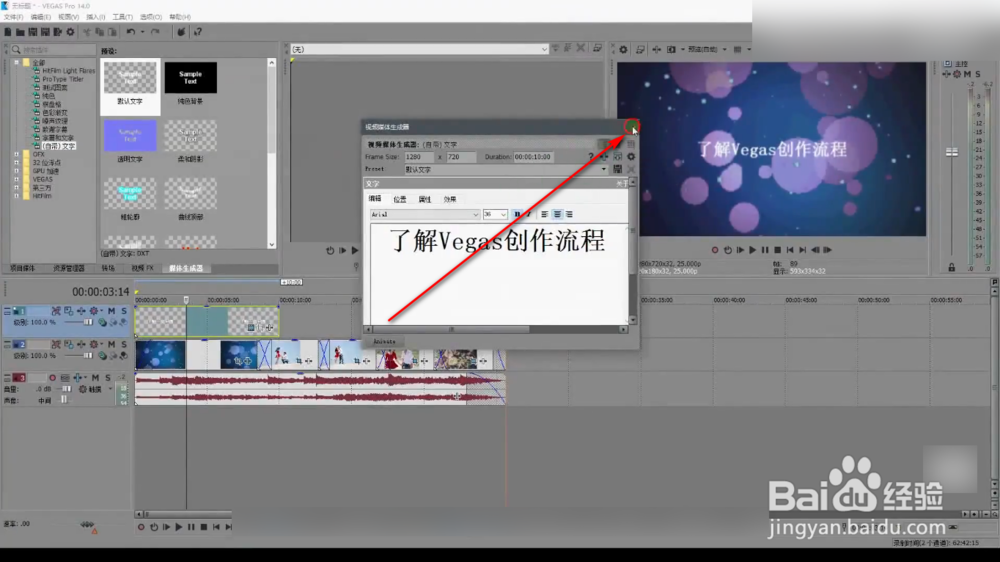Switch to the 项目媒体 panel tab

pos(22,269)
